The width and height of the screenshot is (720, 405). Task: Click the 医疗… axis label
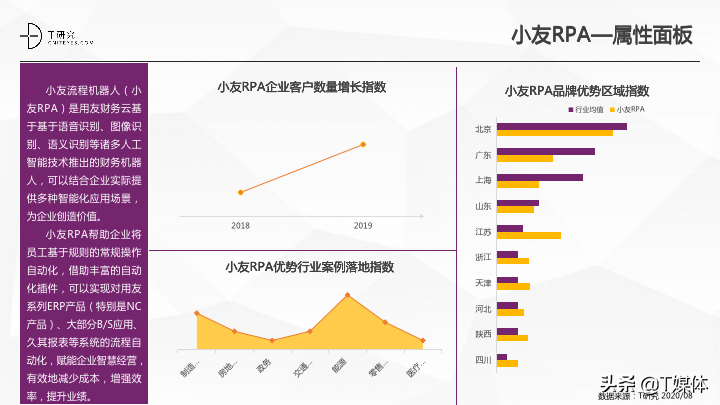click(x=416, y=369)
